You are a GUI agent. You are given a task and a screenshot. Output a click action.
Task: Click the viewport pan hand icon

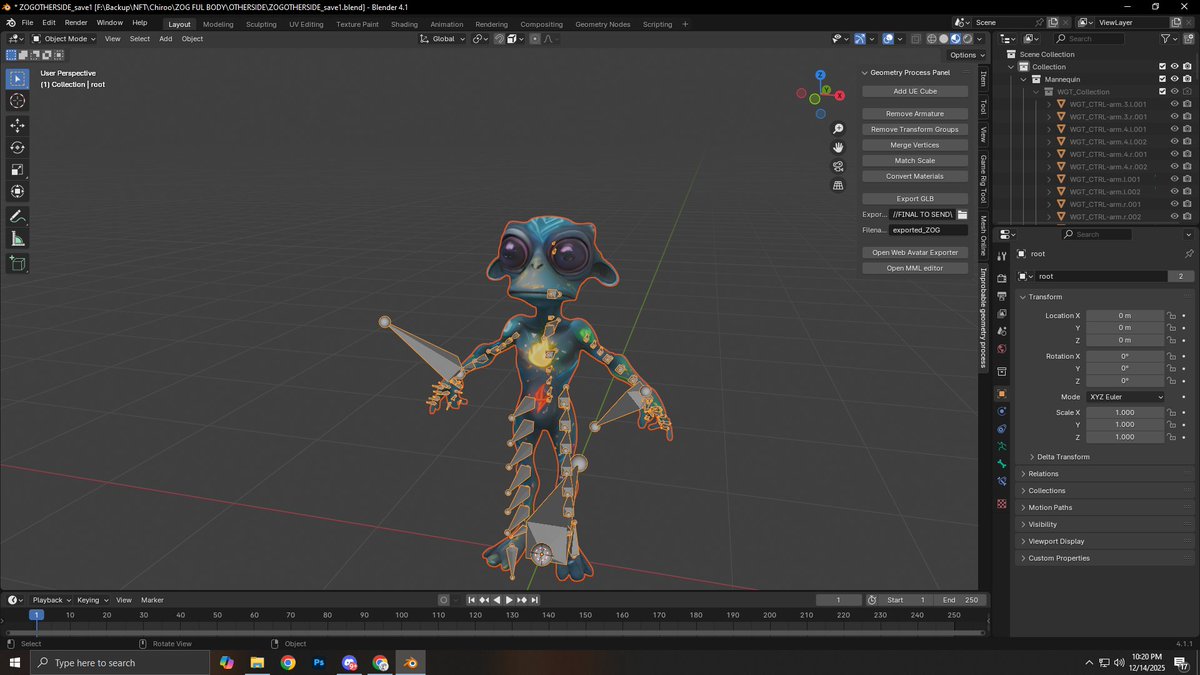point(838,147)
